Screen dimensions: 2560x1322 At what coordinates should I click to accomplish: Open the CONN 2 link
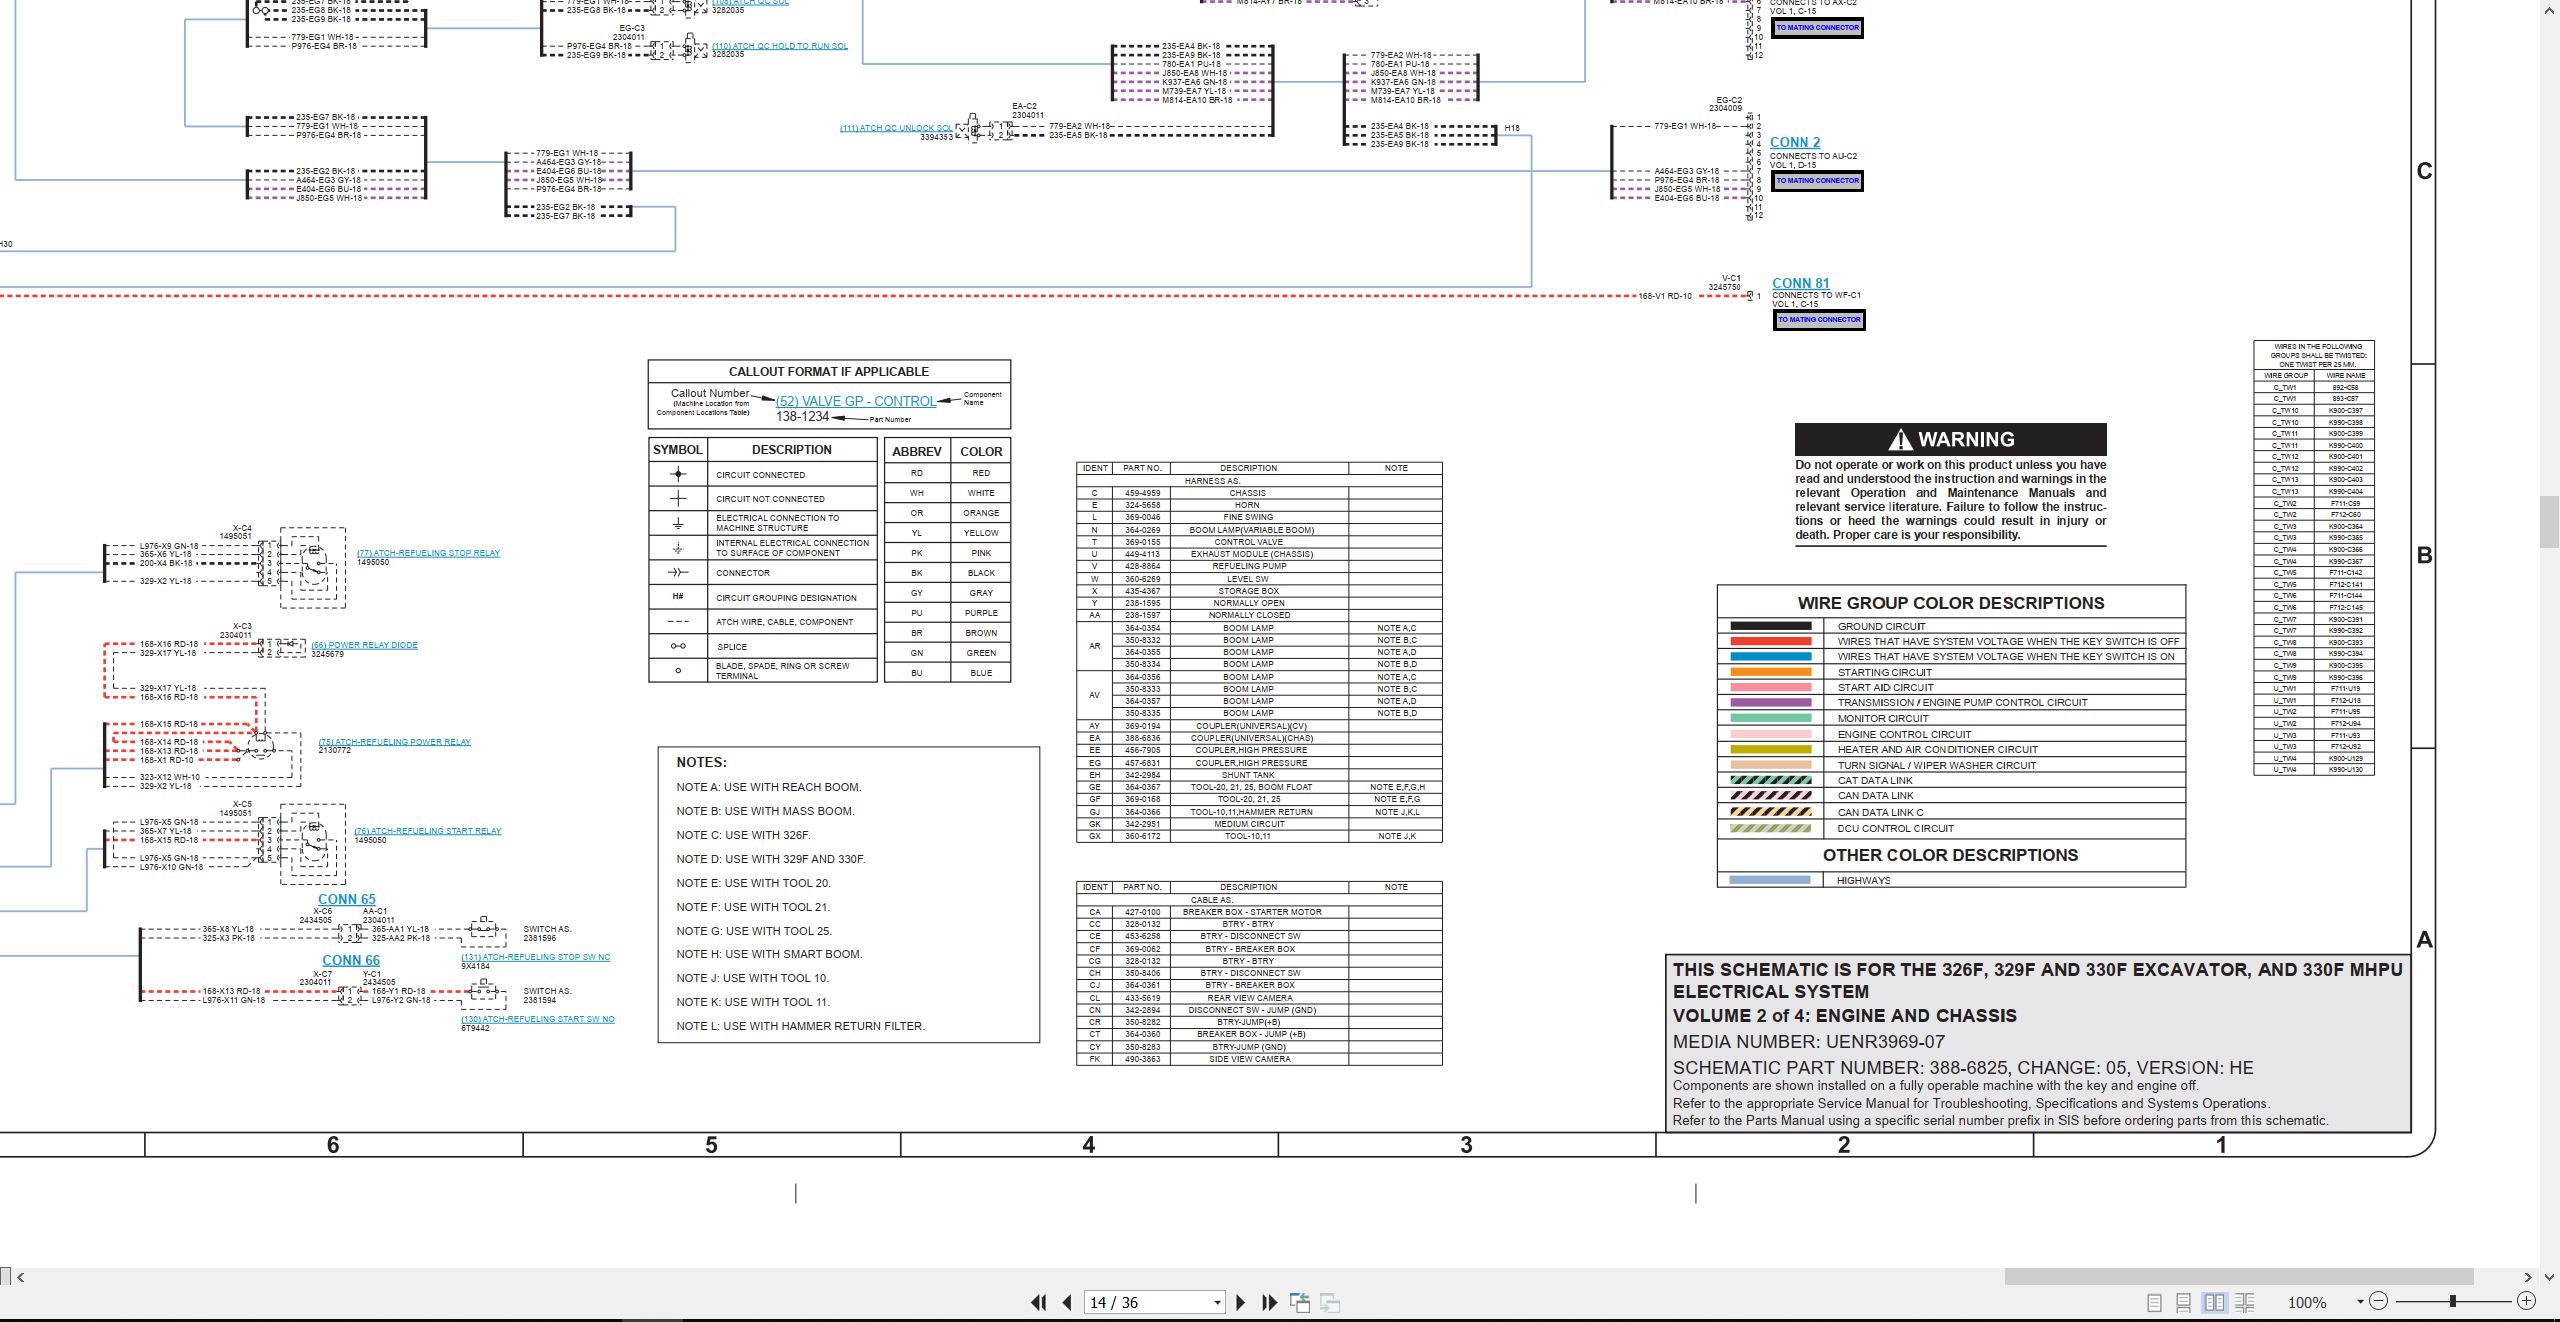click(1795, 143)
